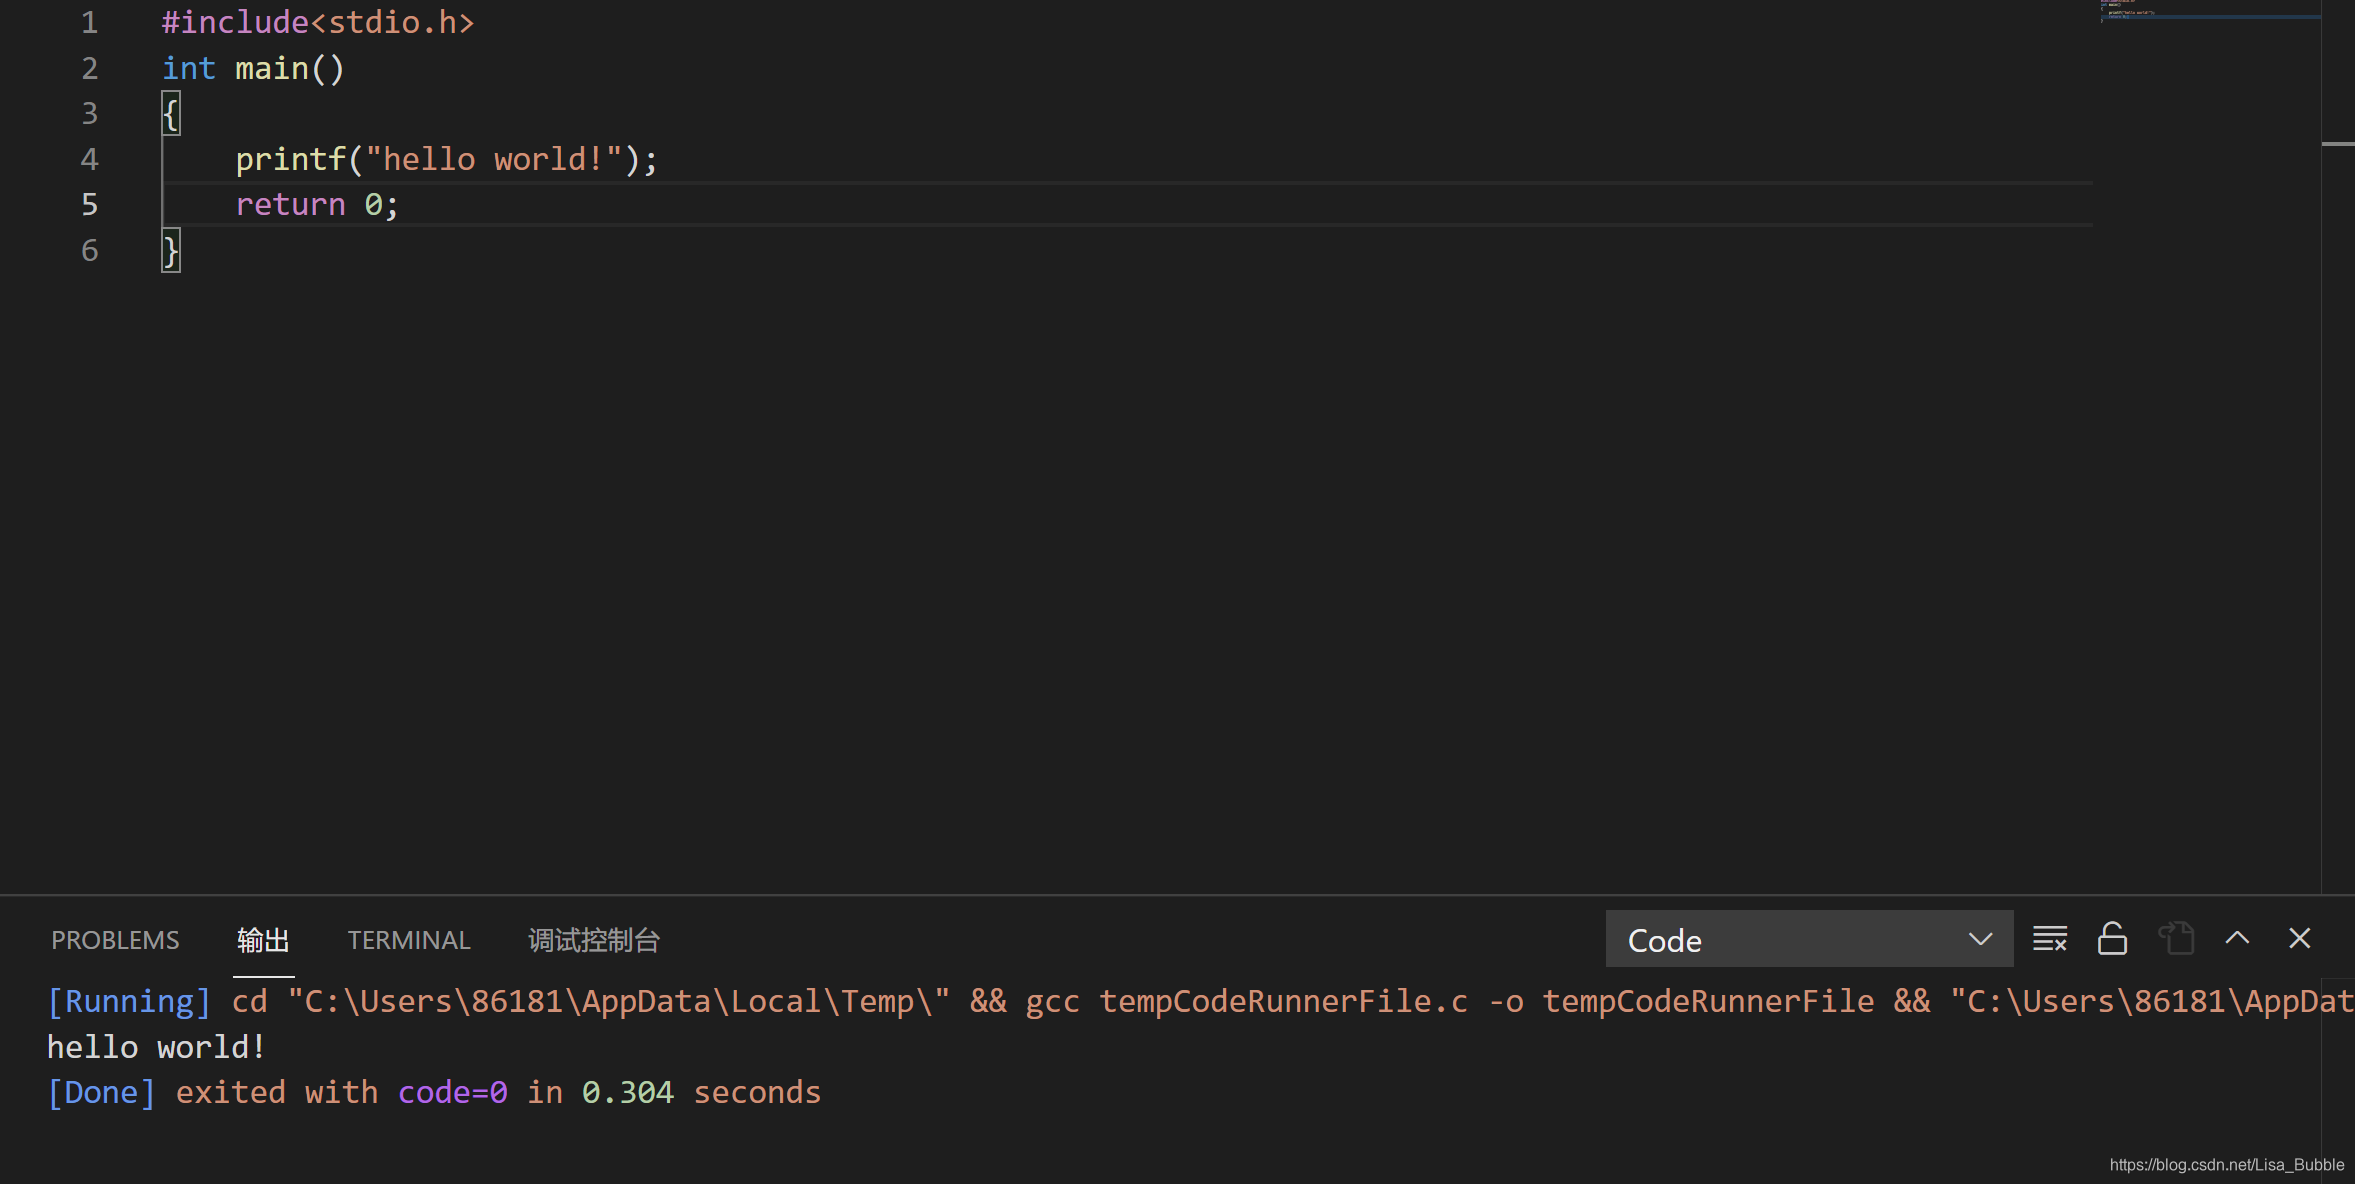Click the code=0 exit status text
The height and width of the screenshot is (1184, 2355).
[453, 1092]
